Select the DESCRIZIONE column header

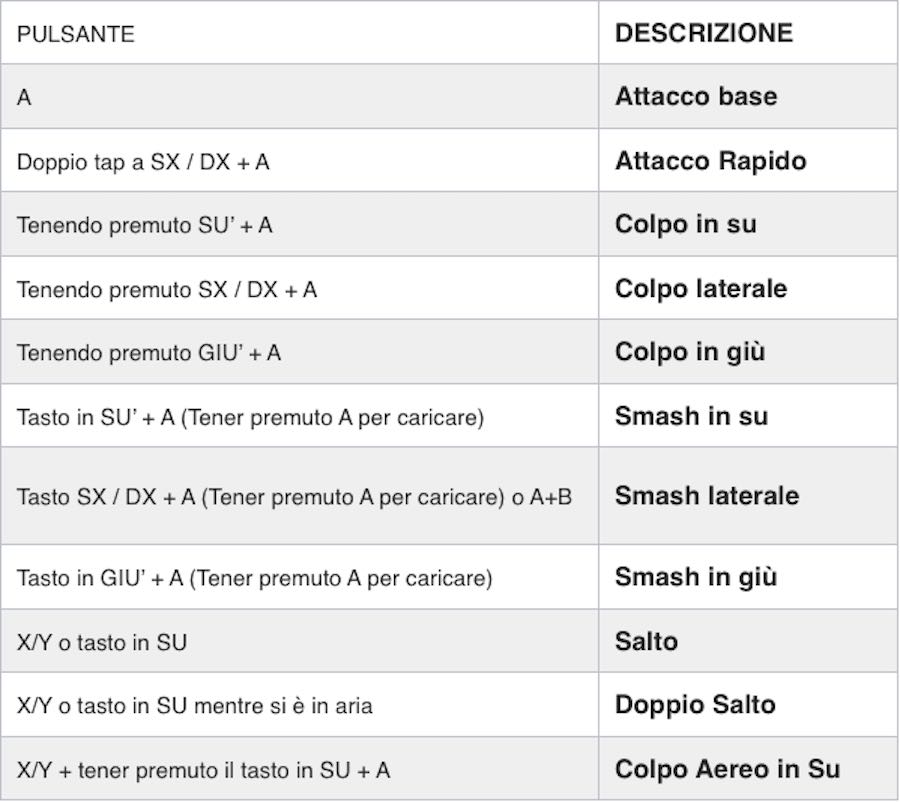748,33
